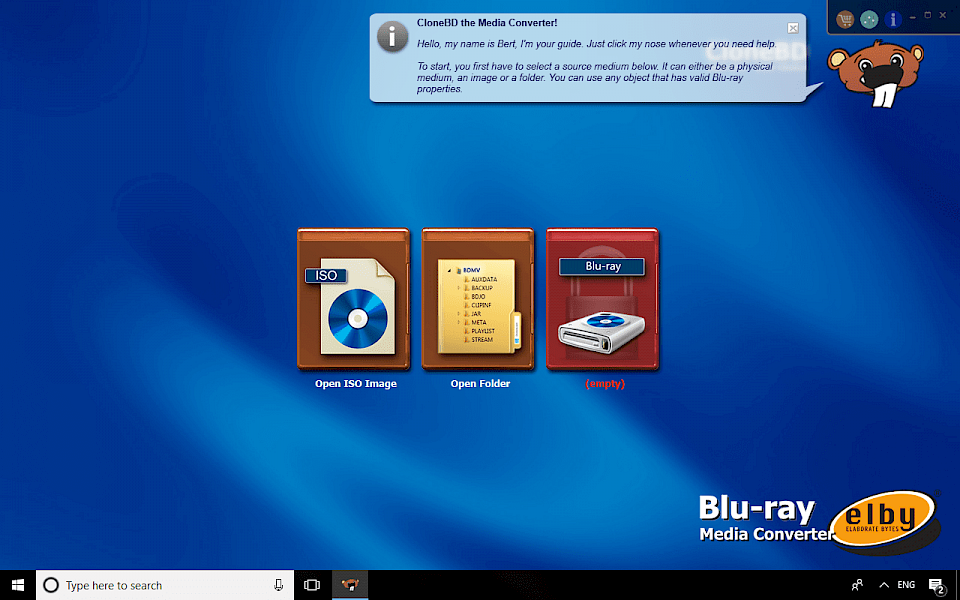Image resolution: width=960 pixels, height=600 pixels.
Task: Expand the hidden system tray icons
Action: coord(884,585)
